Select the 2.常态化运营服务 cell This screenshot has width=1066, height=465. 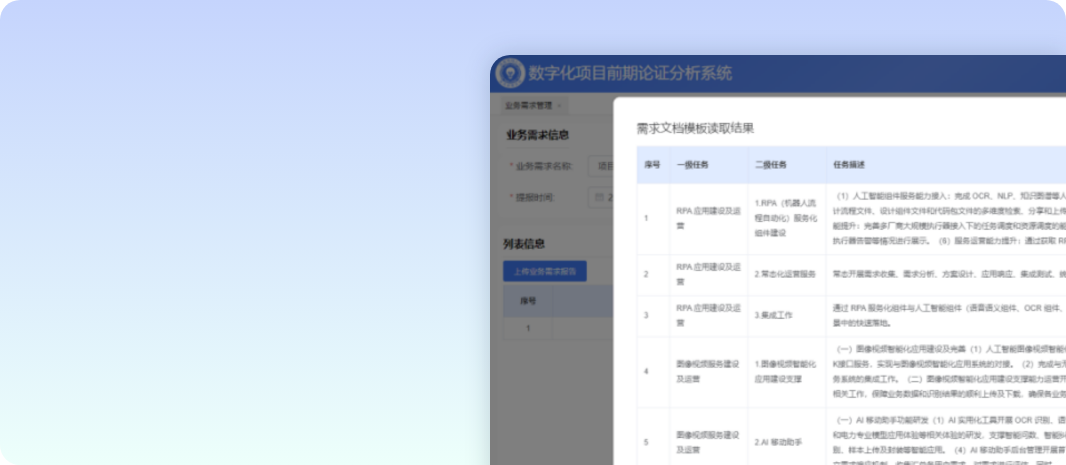tap(785, 273)
